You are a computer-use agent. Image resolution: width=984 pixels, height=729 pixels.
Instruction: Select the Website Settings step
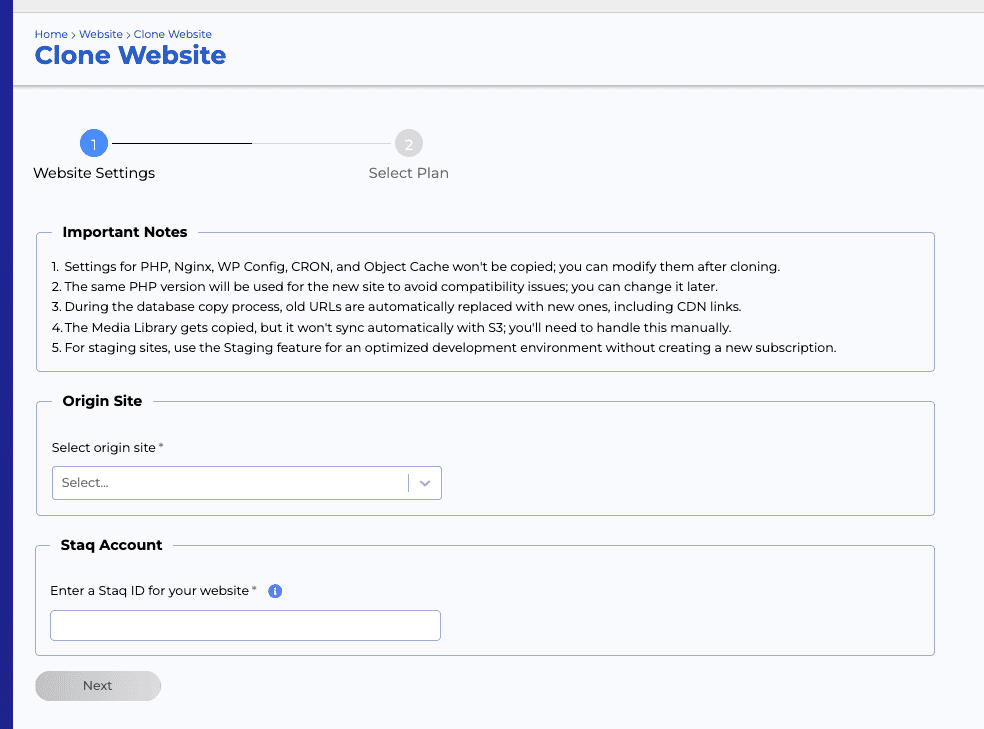(x=94, y=173)
